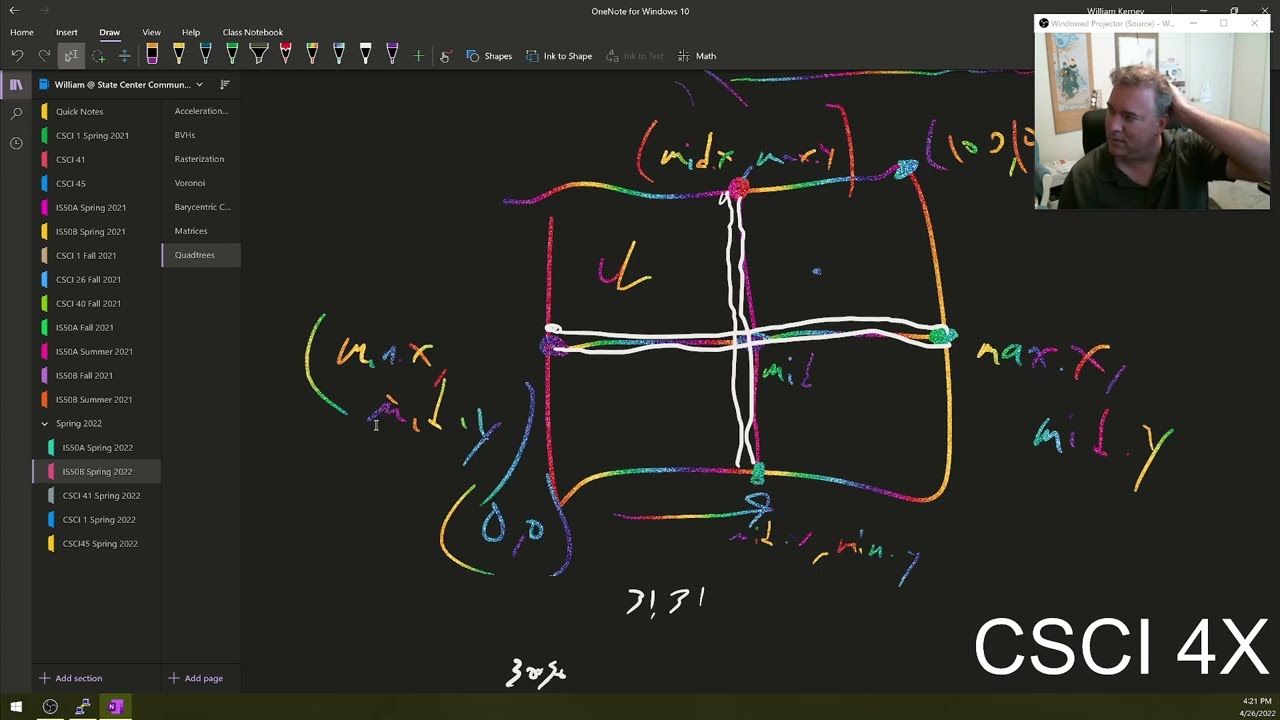Open the Class Notebook tab
The height and width of the screenshot is (720, 1280).
[252, 32]
